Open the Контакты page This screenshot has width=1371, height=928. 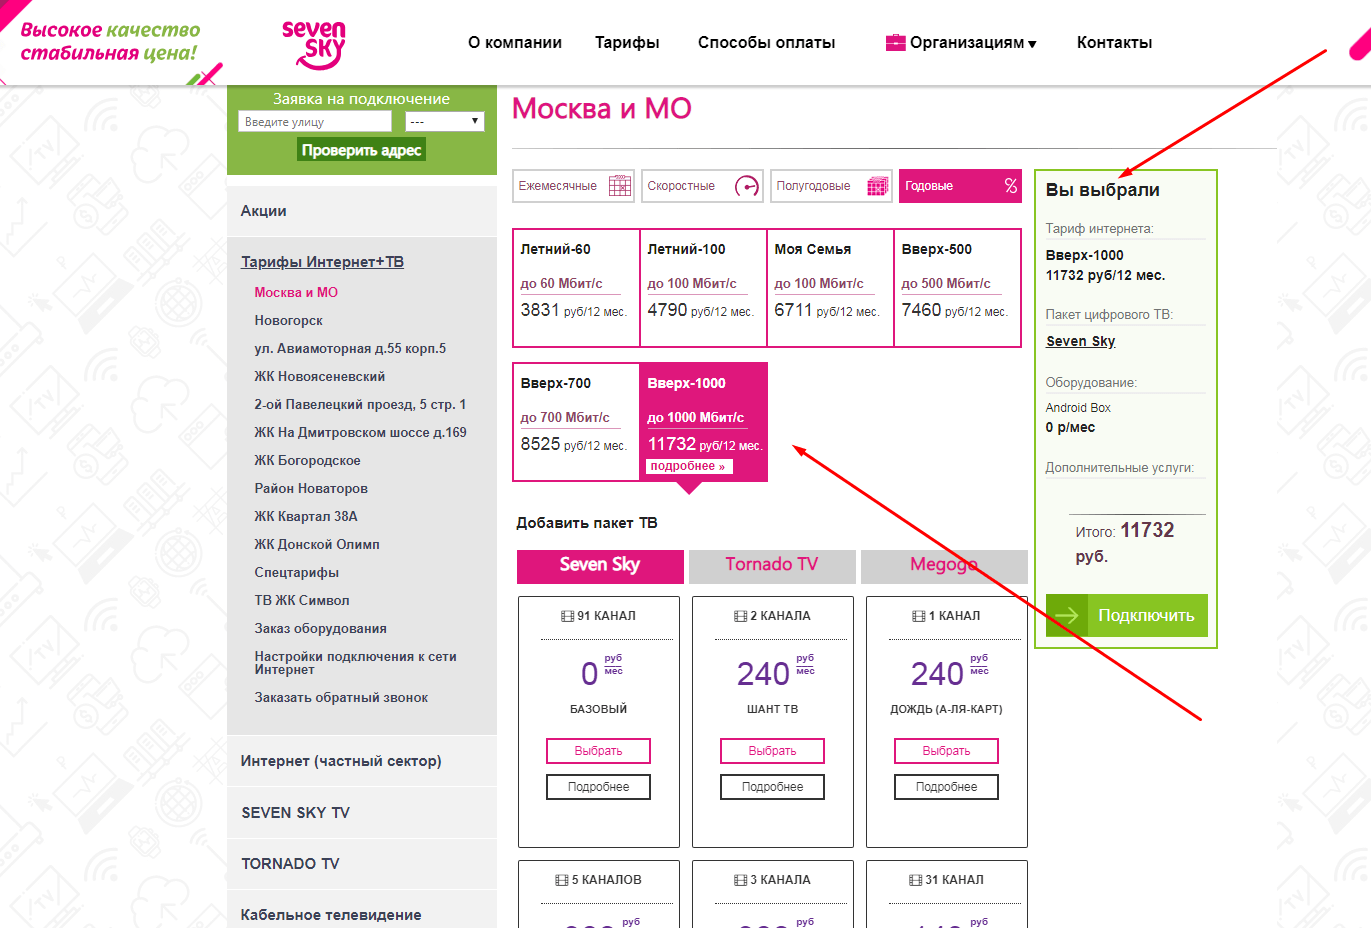coord(1114,42)
